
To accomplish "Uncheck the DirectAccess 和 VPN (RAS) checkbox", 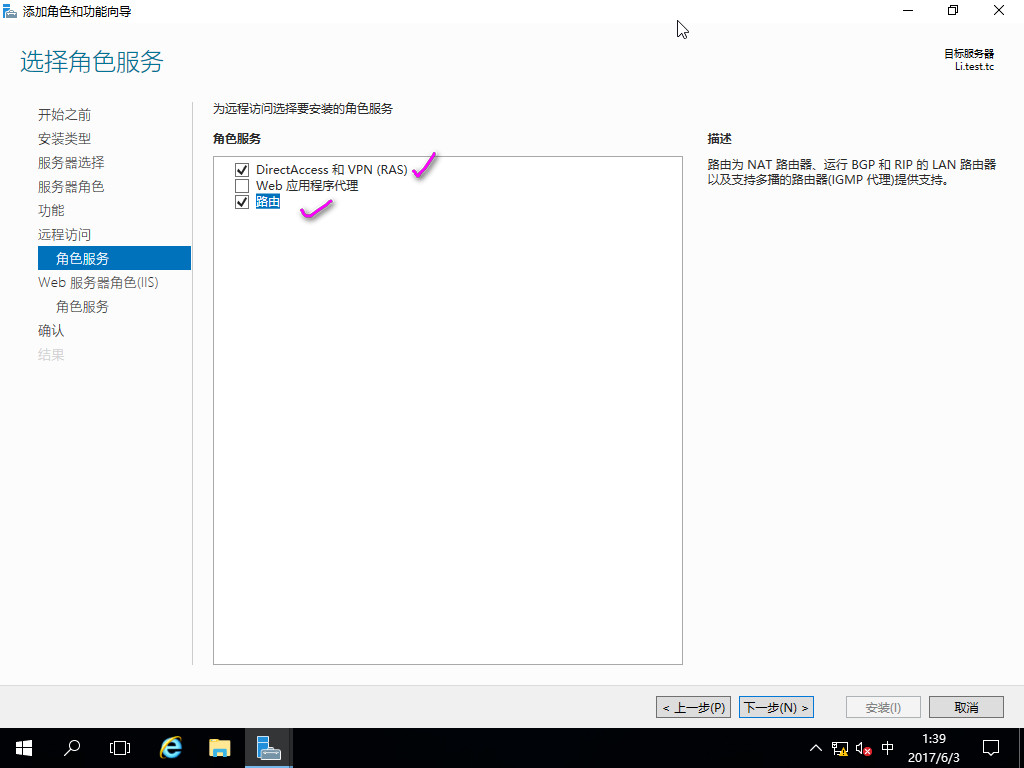I will pos(242,170).
